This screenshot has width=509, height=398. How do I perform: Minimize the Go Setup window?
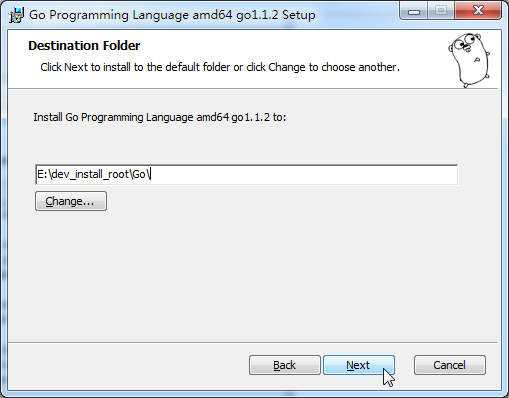click(x=414, y=11)
